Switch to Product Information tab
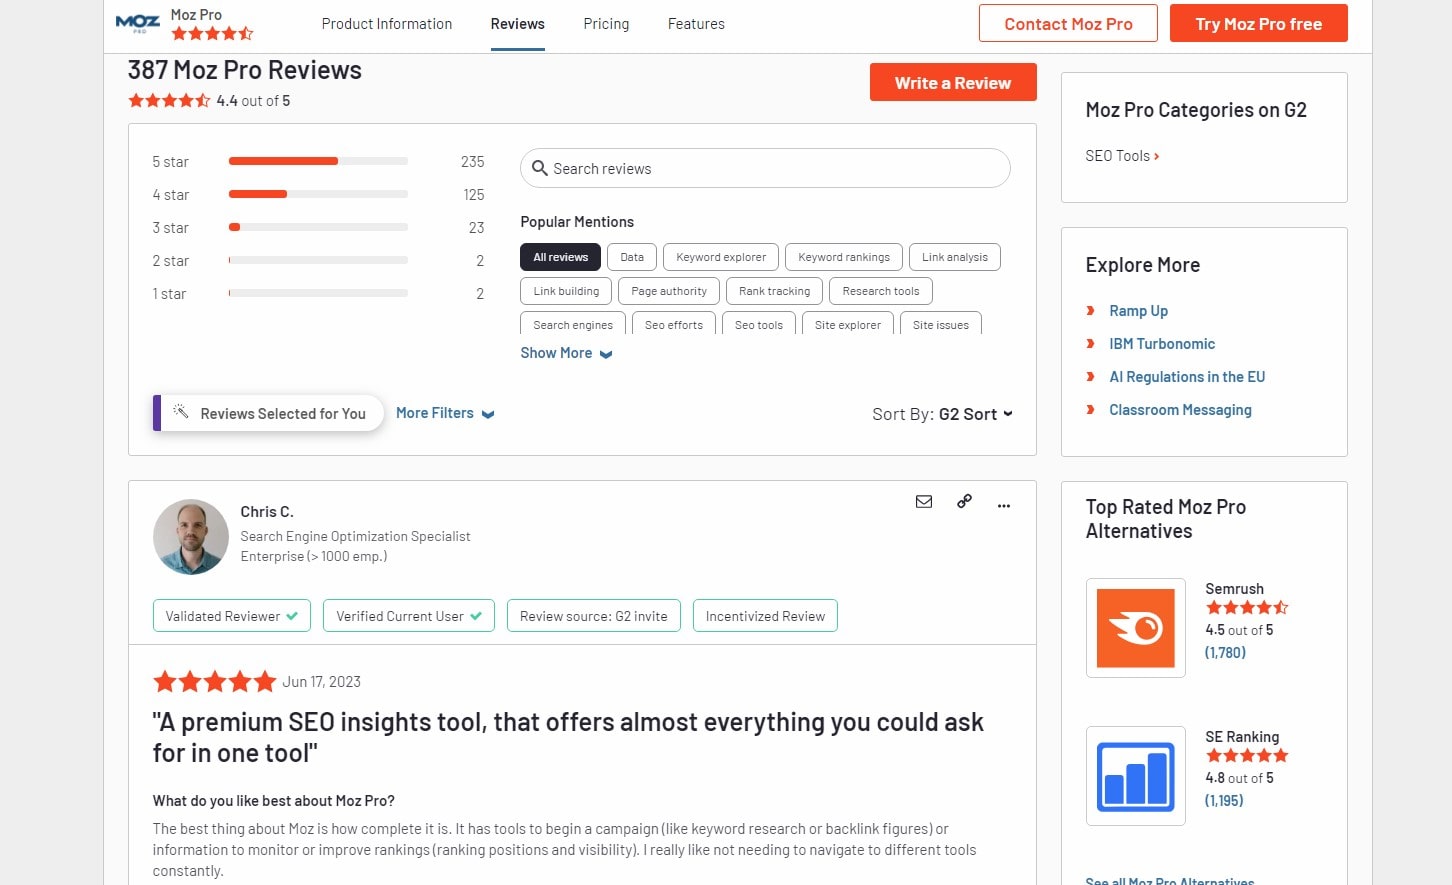The width and height of the screenshot is (1452, 885). [387, 24]
